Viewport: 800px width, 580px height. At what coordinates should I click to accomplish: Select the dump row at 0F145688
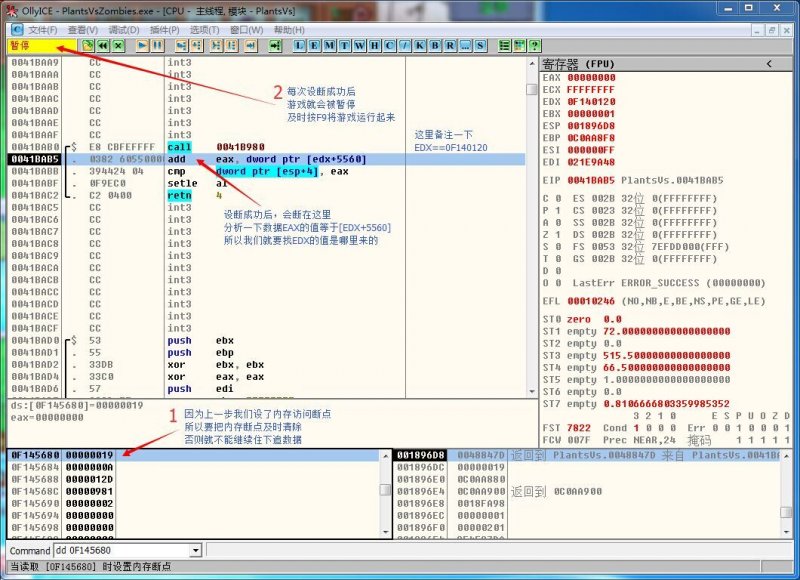(194, 480)
